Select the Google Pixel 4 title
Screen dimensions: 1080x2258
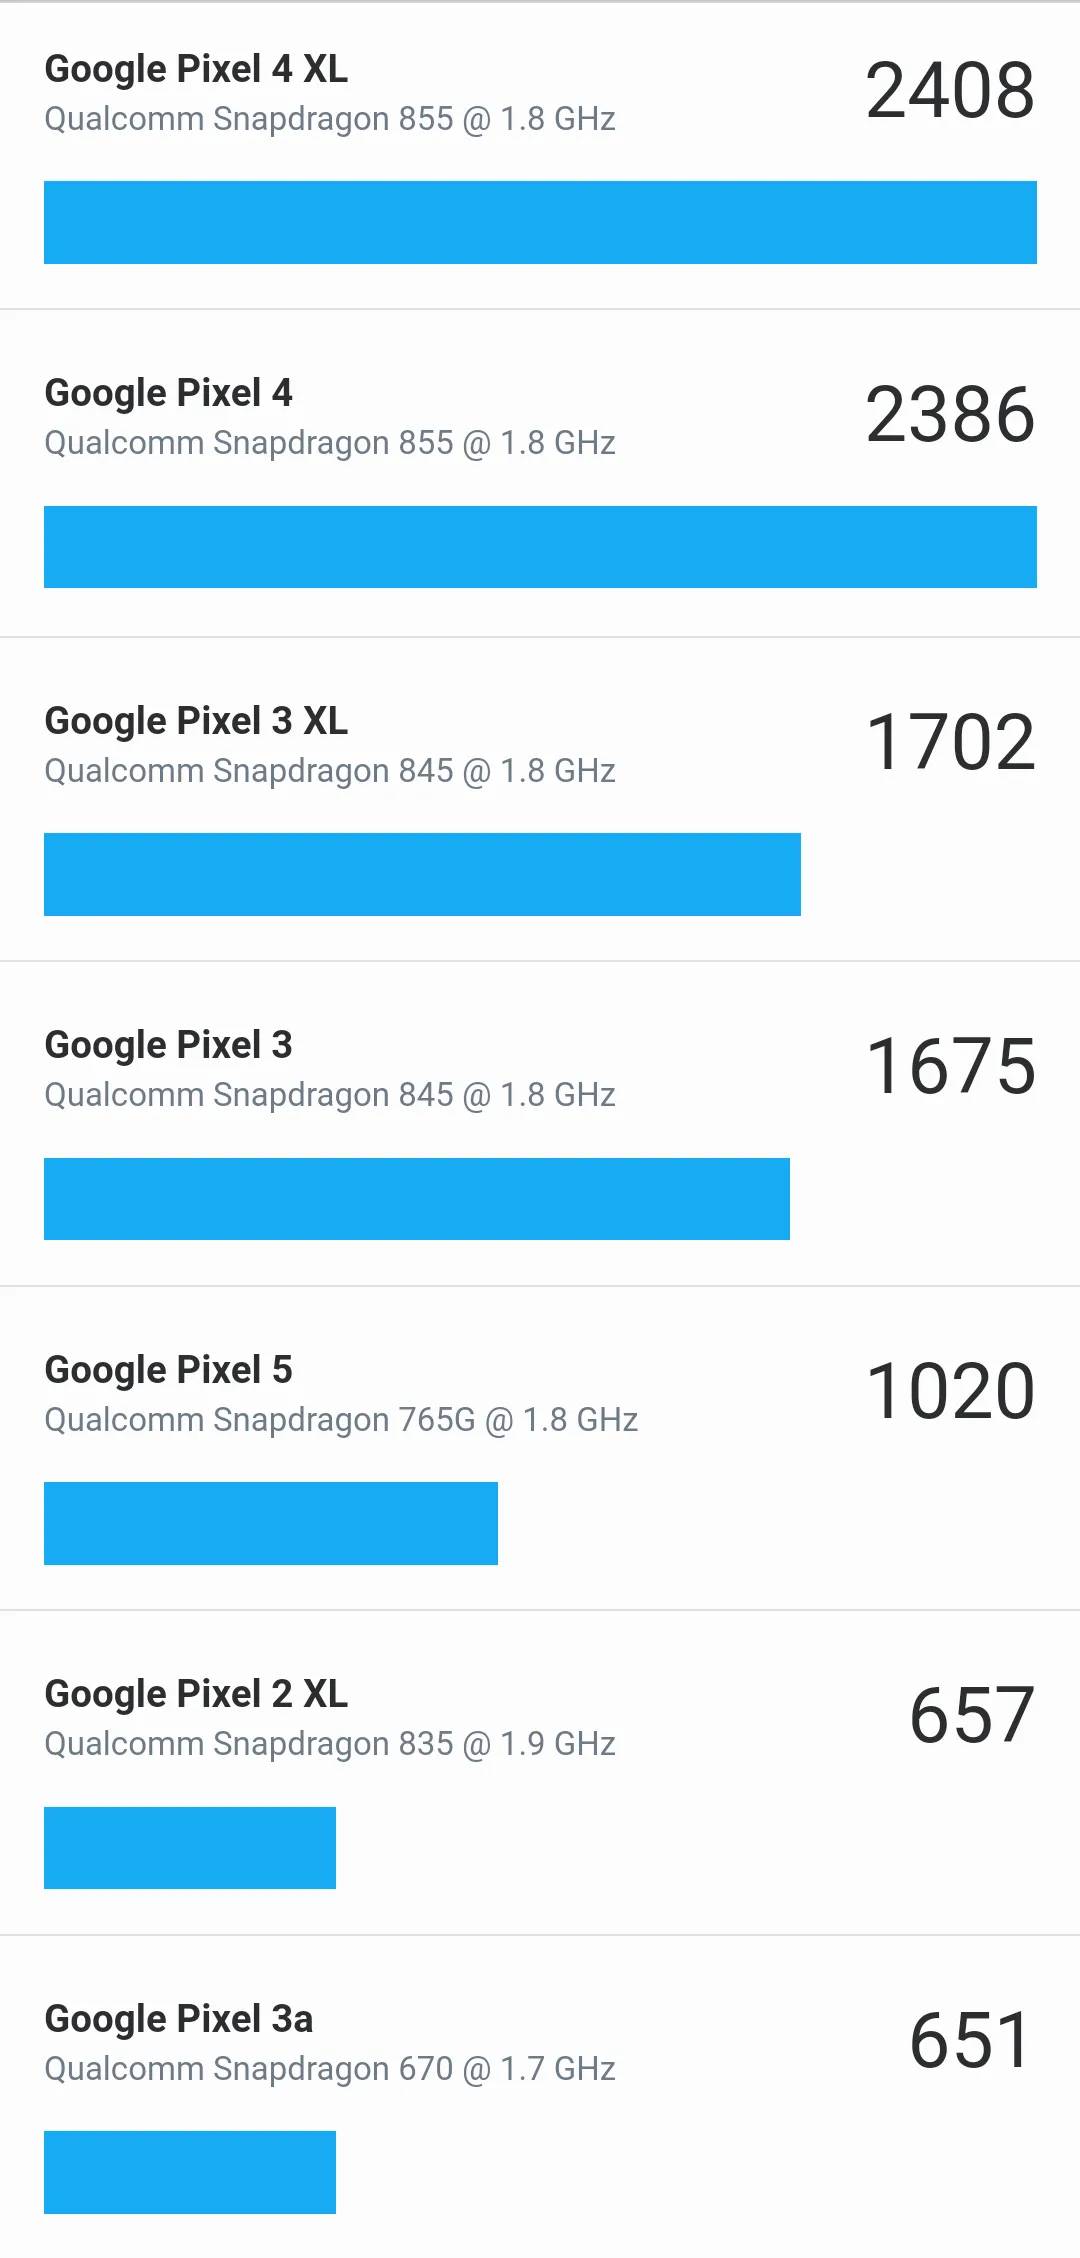click(x=168, y=393)
